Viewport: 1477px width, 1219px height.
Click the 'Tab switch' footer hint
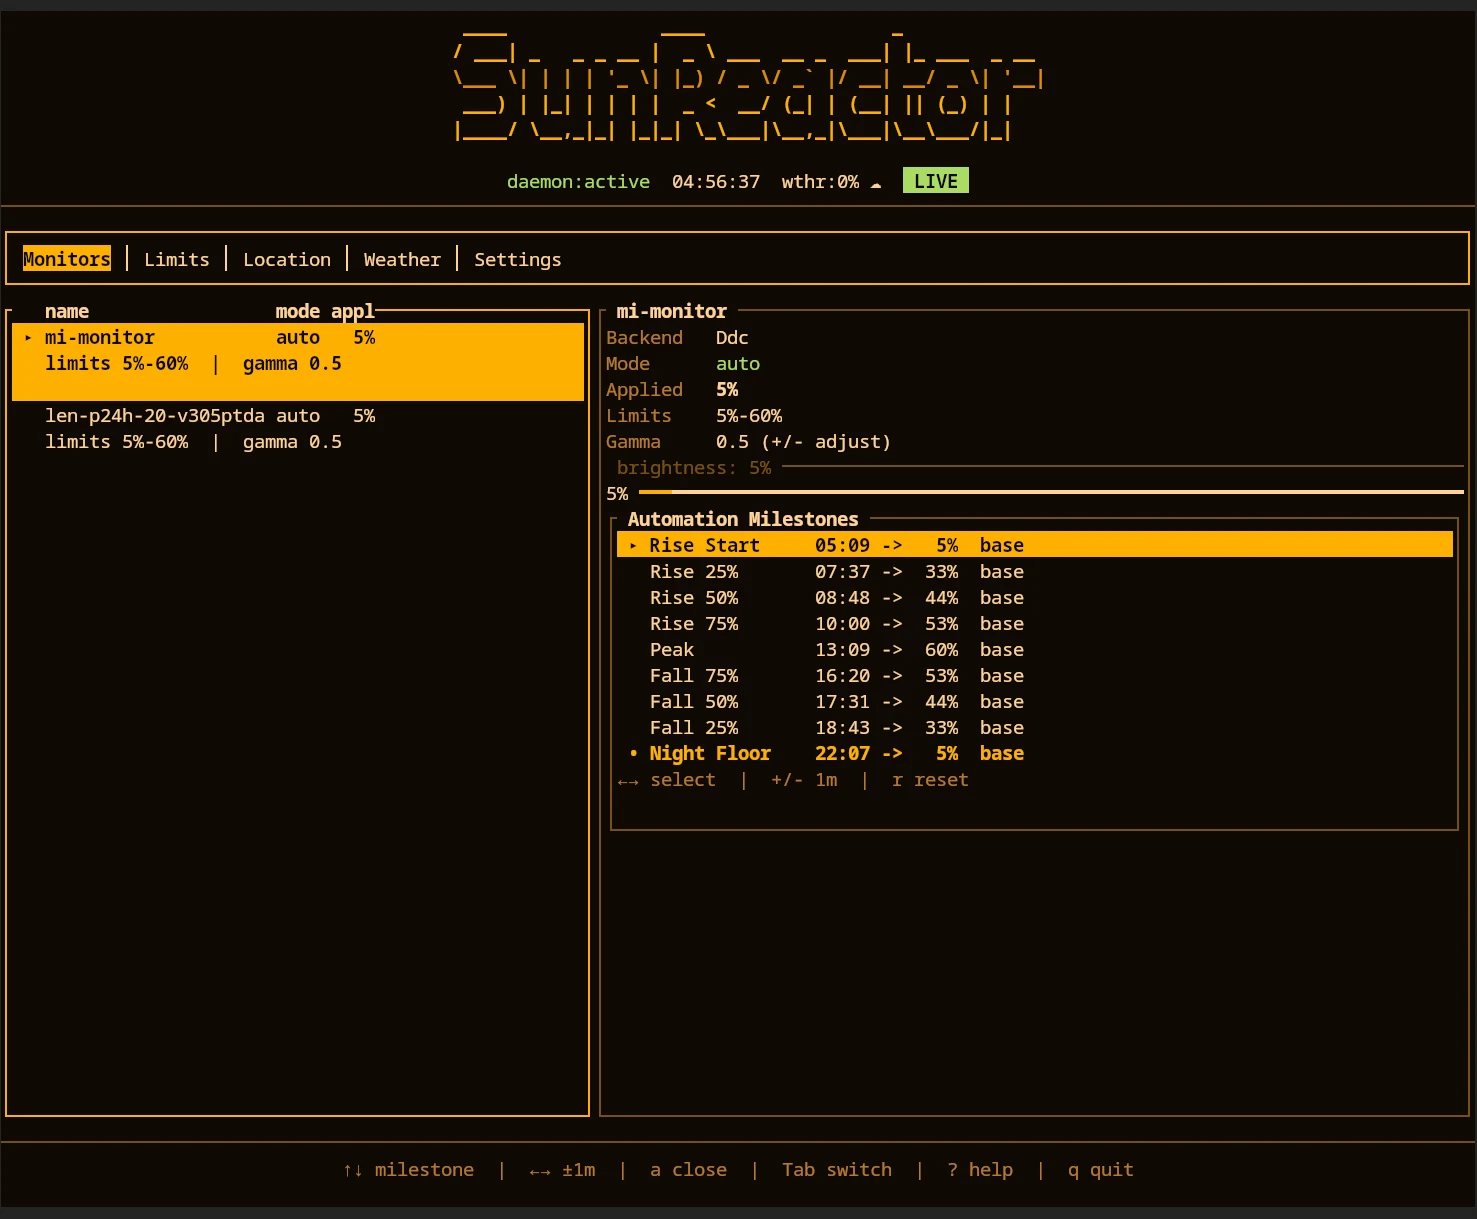click(x=837, y=1169)
